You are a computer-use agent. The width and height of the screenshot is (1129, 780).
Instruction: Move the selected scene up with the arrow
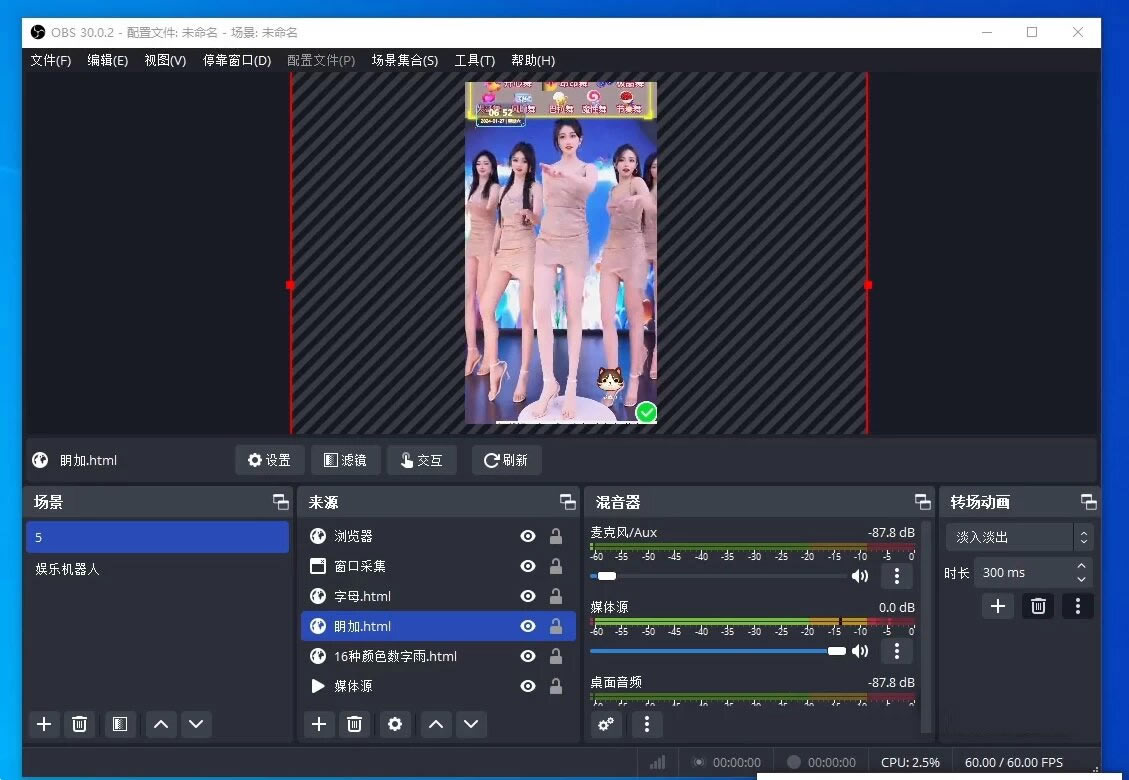161,724
